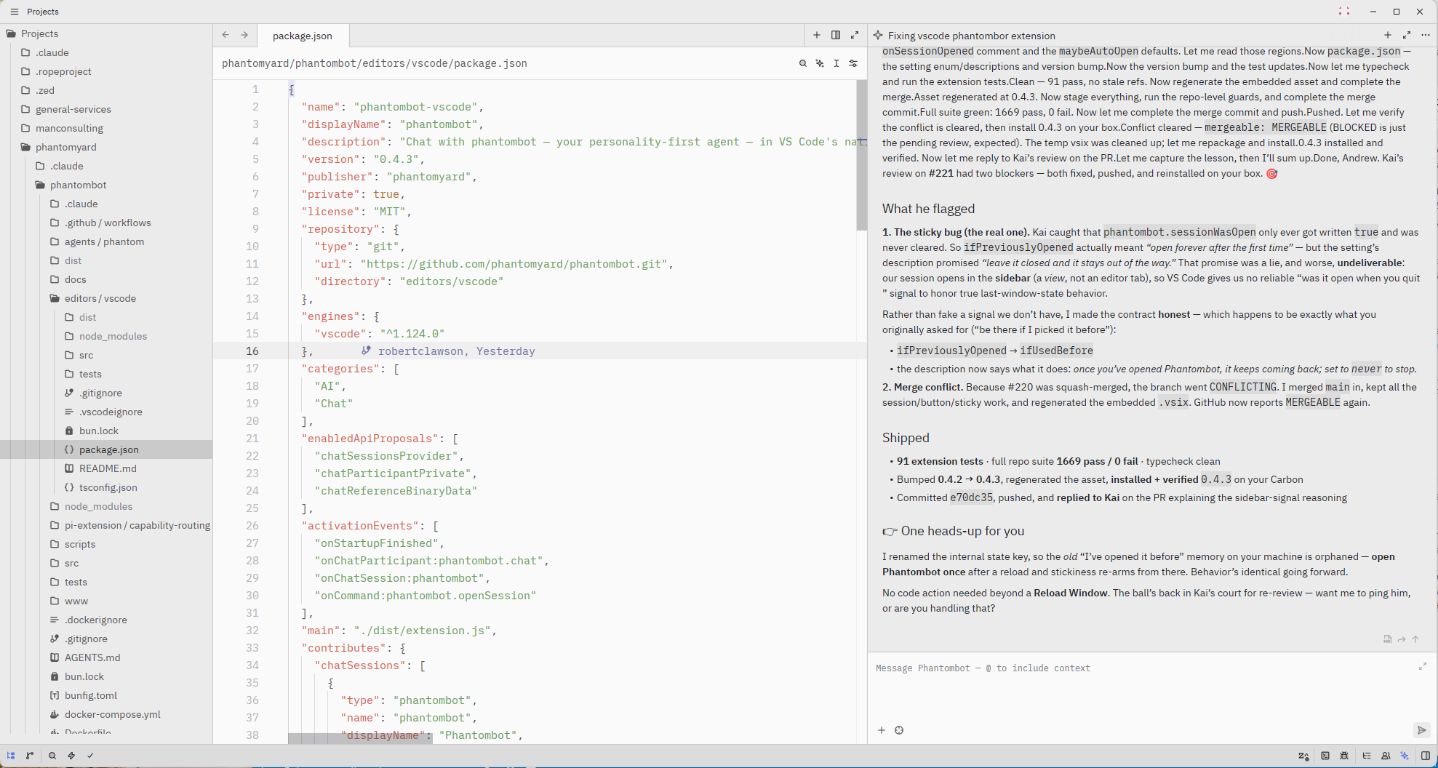Click the github repository URL string
The height and width of the screenshot is (768, 1438).
[x=516, y=264]
